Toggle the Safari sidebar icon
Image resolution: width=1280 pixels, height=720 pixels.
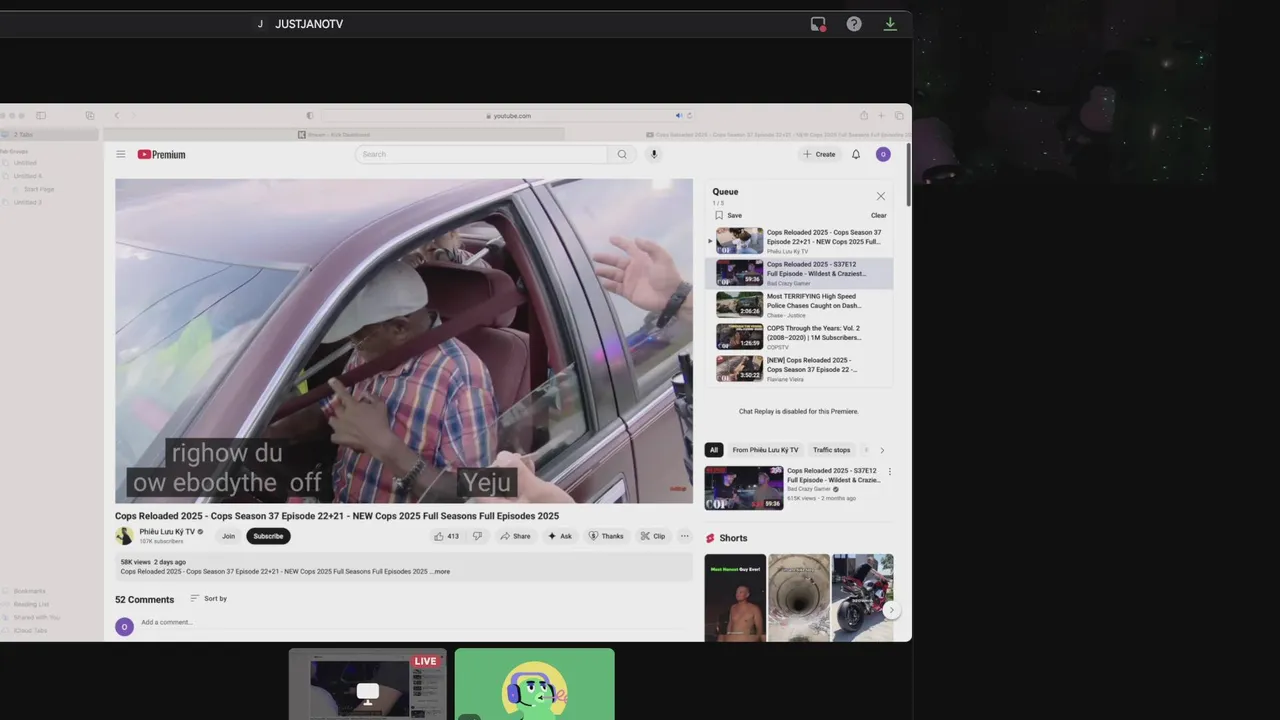[x=41, y=116]
